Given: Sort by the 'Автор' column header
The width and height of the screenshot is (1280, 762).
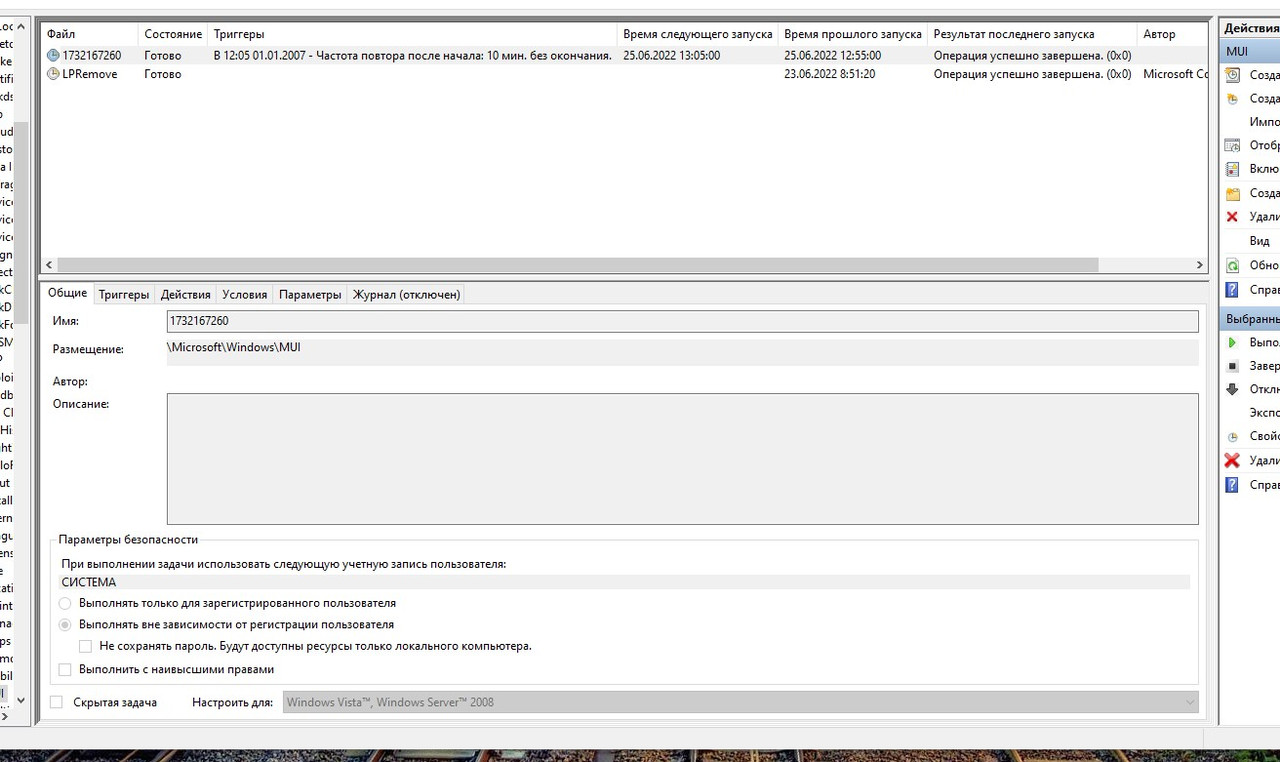Looking at the screenshot, I should (1172, 34).
